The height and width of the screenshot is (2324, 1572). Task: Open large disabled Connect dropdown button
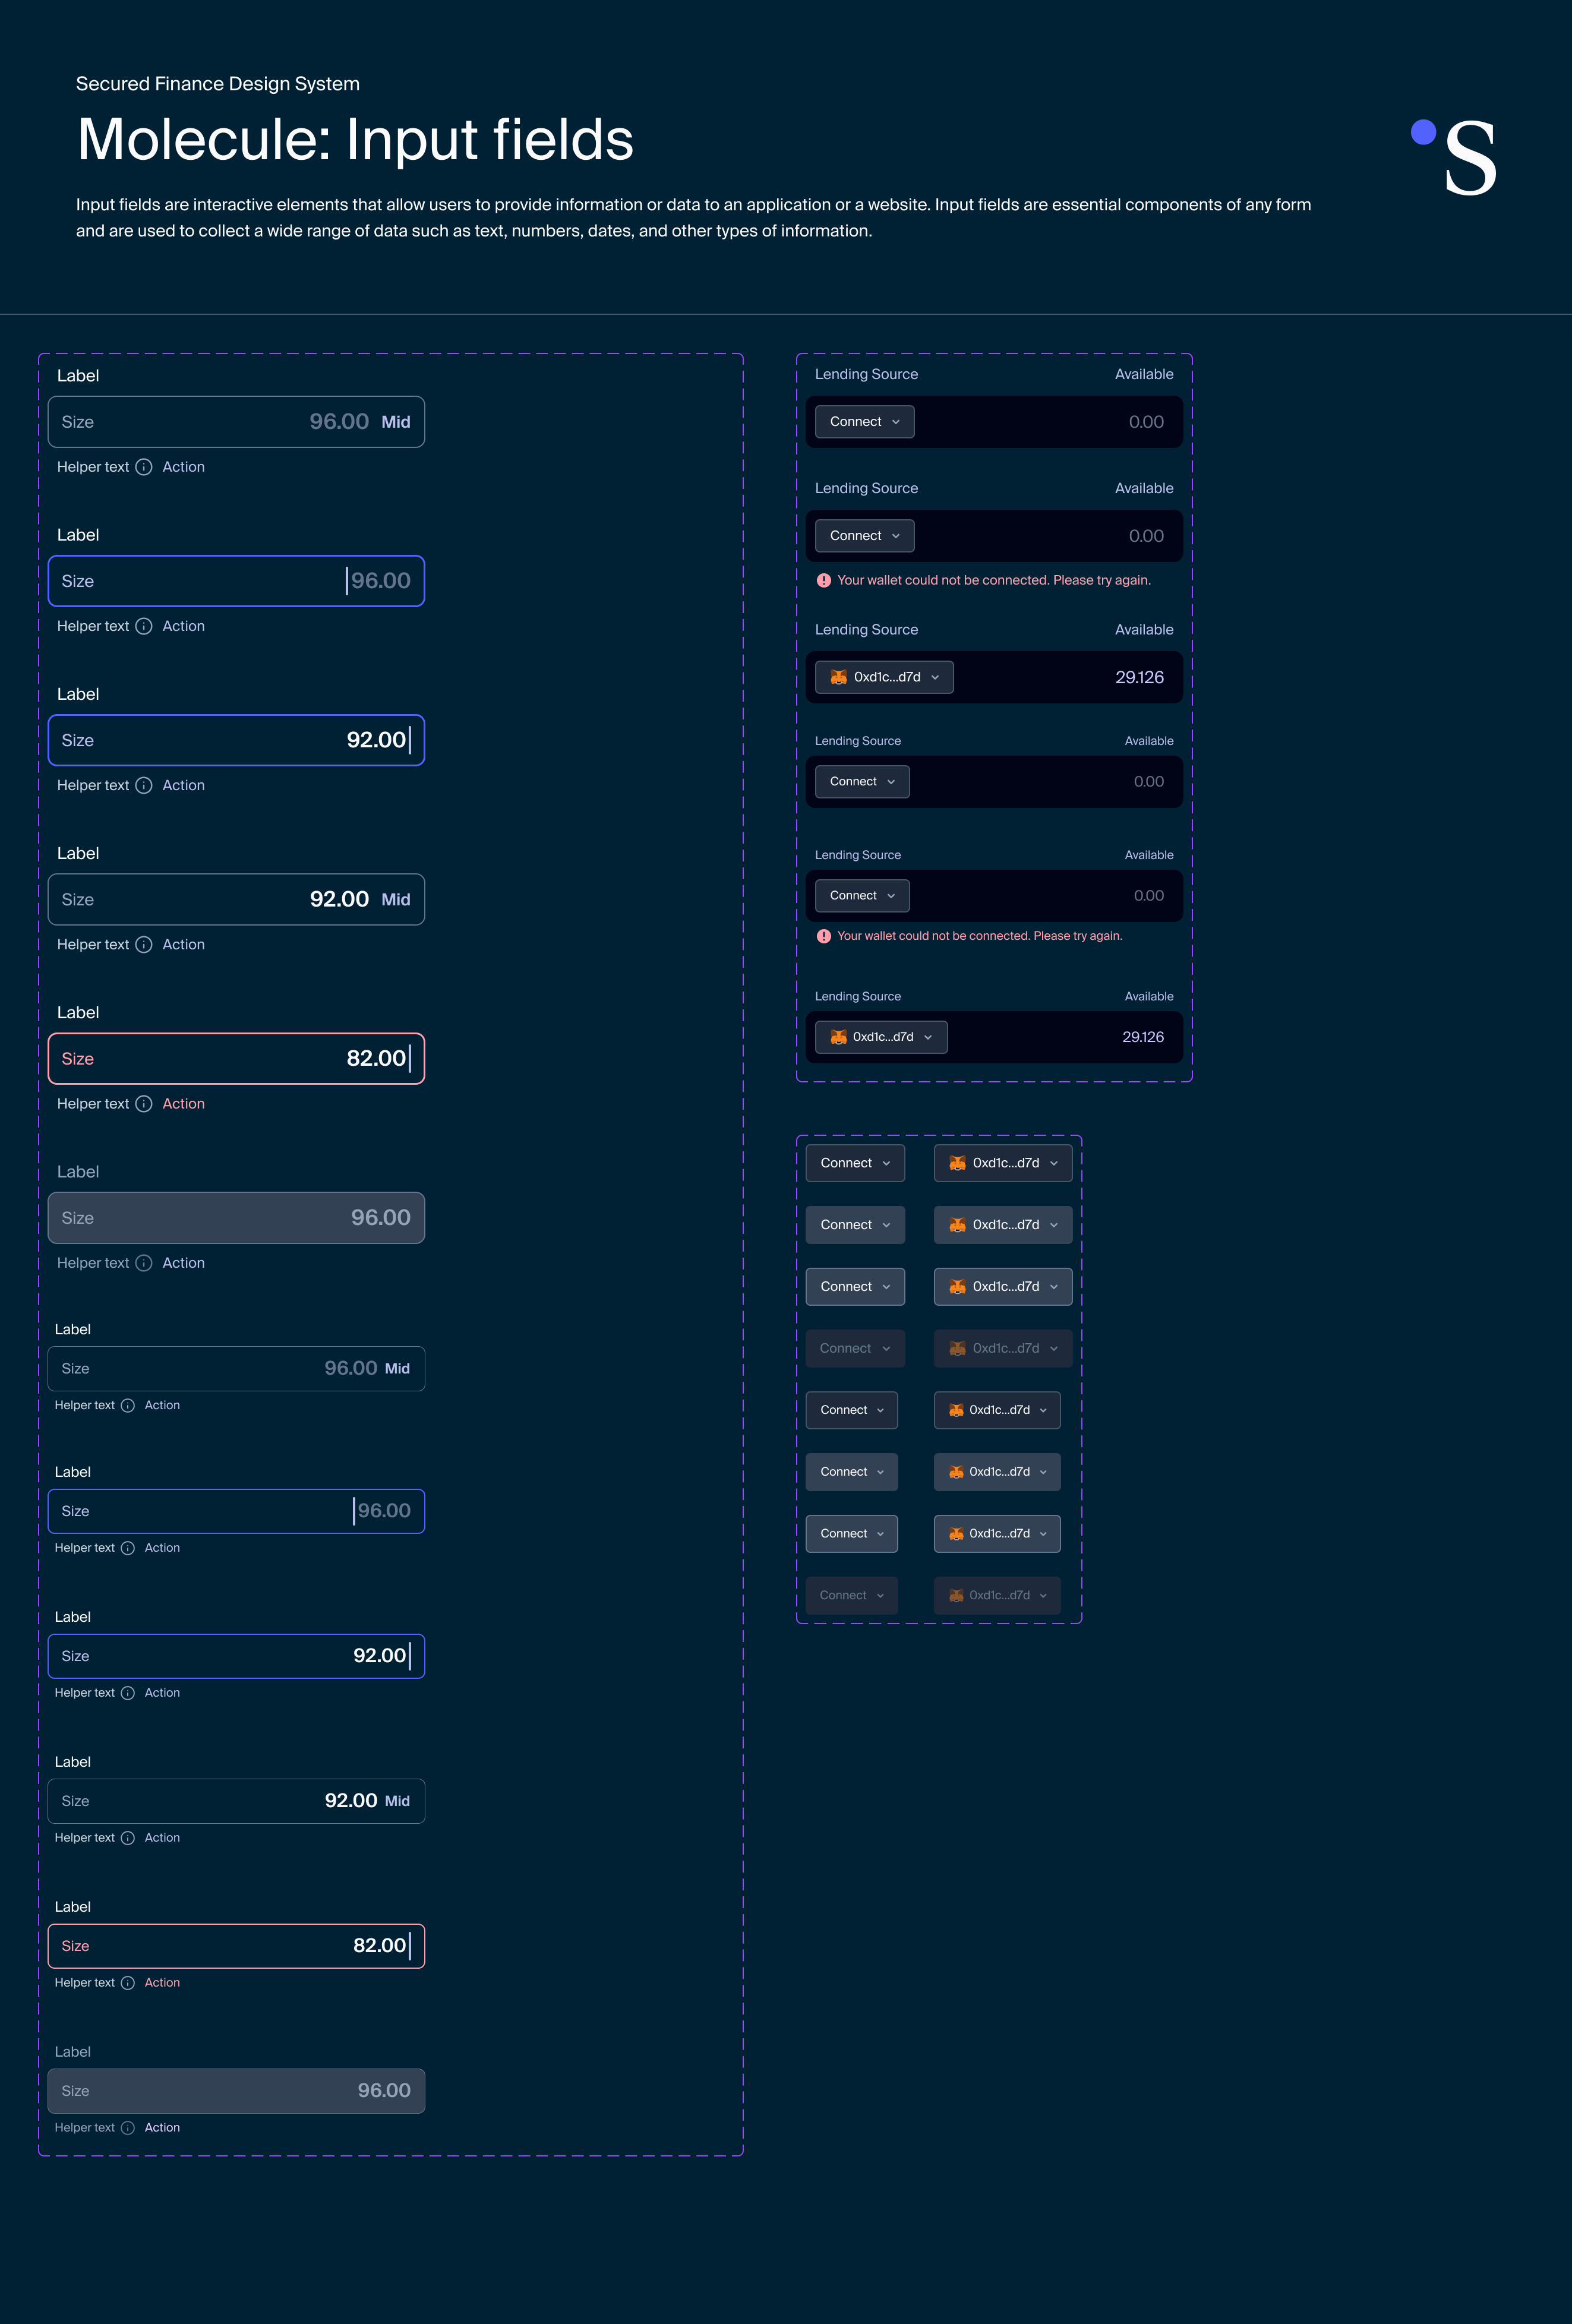tap(856, 1349)
